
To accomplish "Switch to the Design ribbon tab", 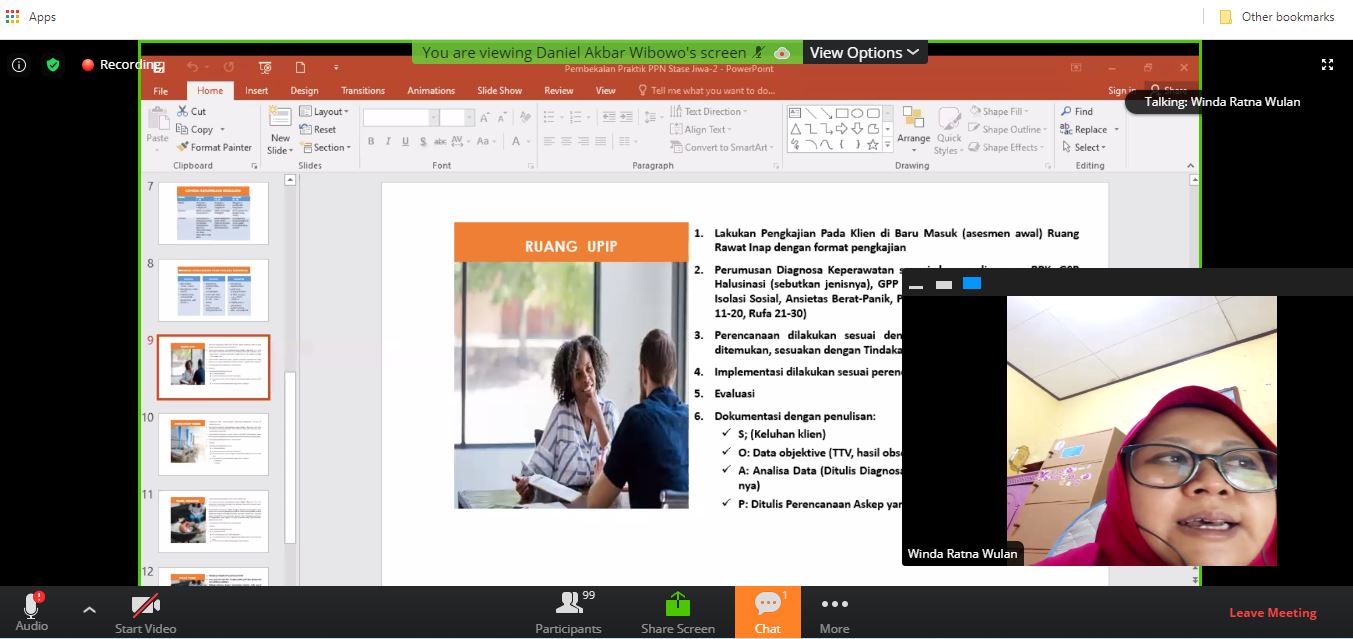I will pyautogui.click(x=304, y=90).
